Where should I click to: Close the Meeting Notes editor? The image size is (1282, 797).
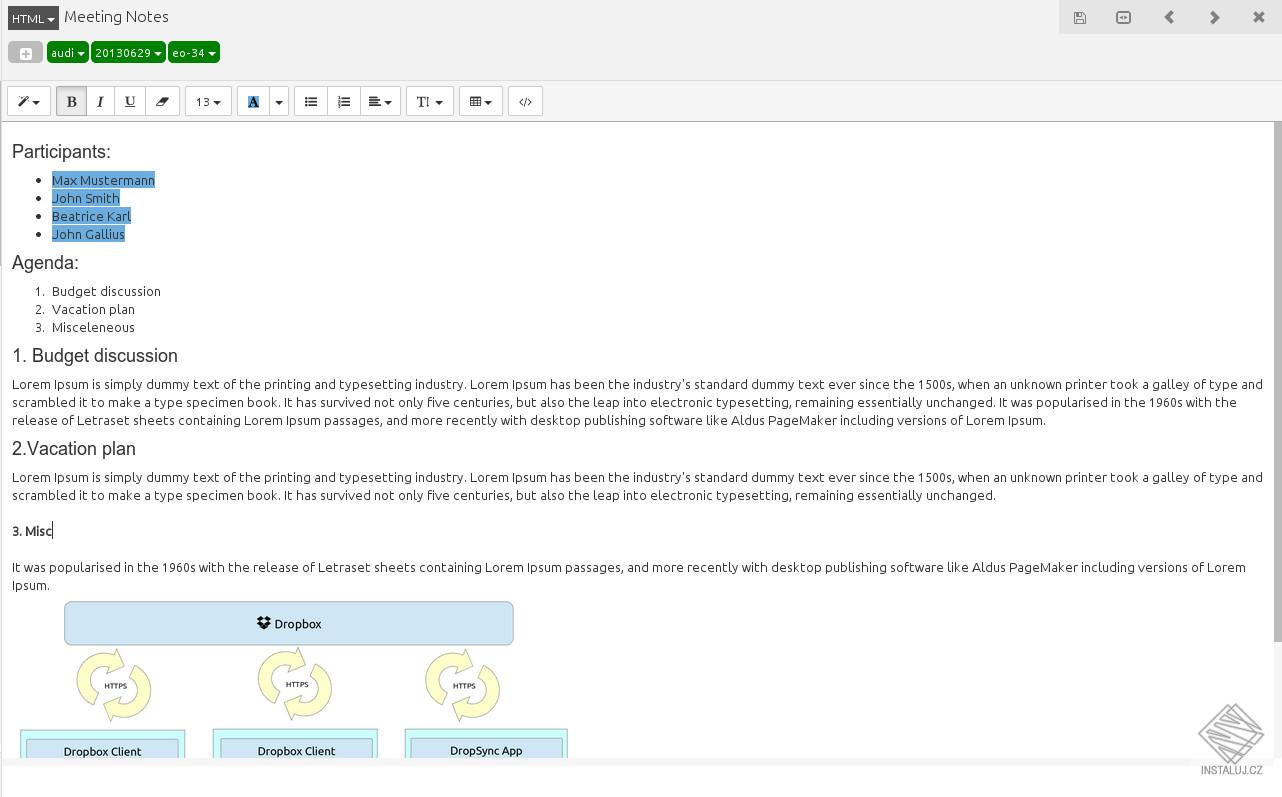1259,17
